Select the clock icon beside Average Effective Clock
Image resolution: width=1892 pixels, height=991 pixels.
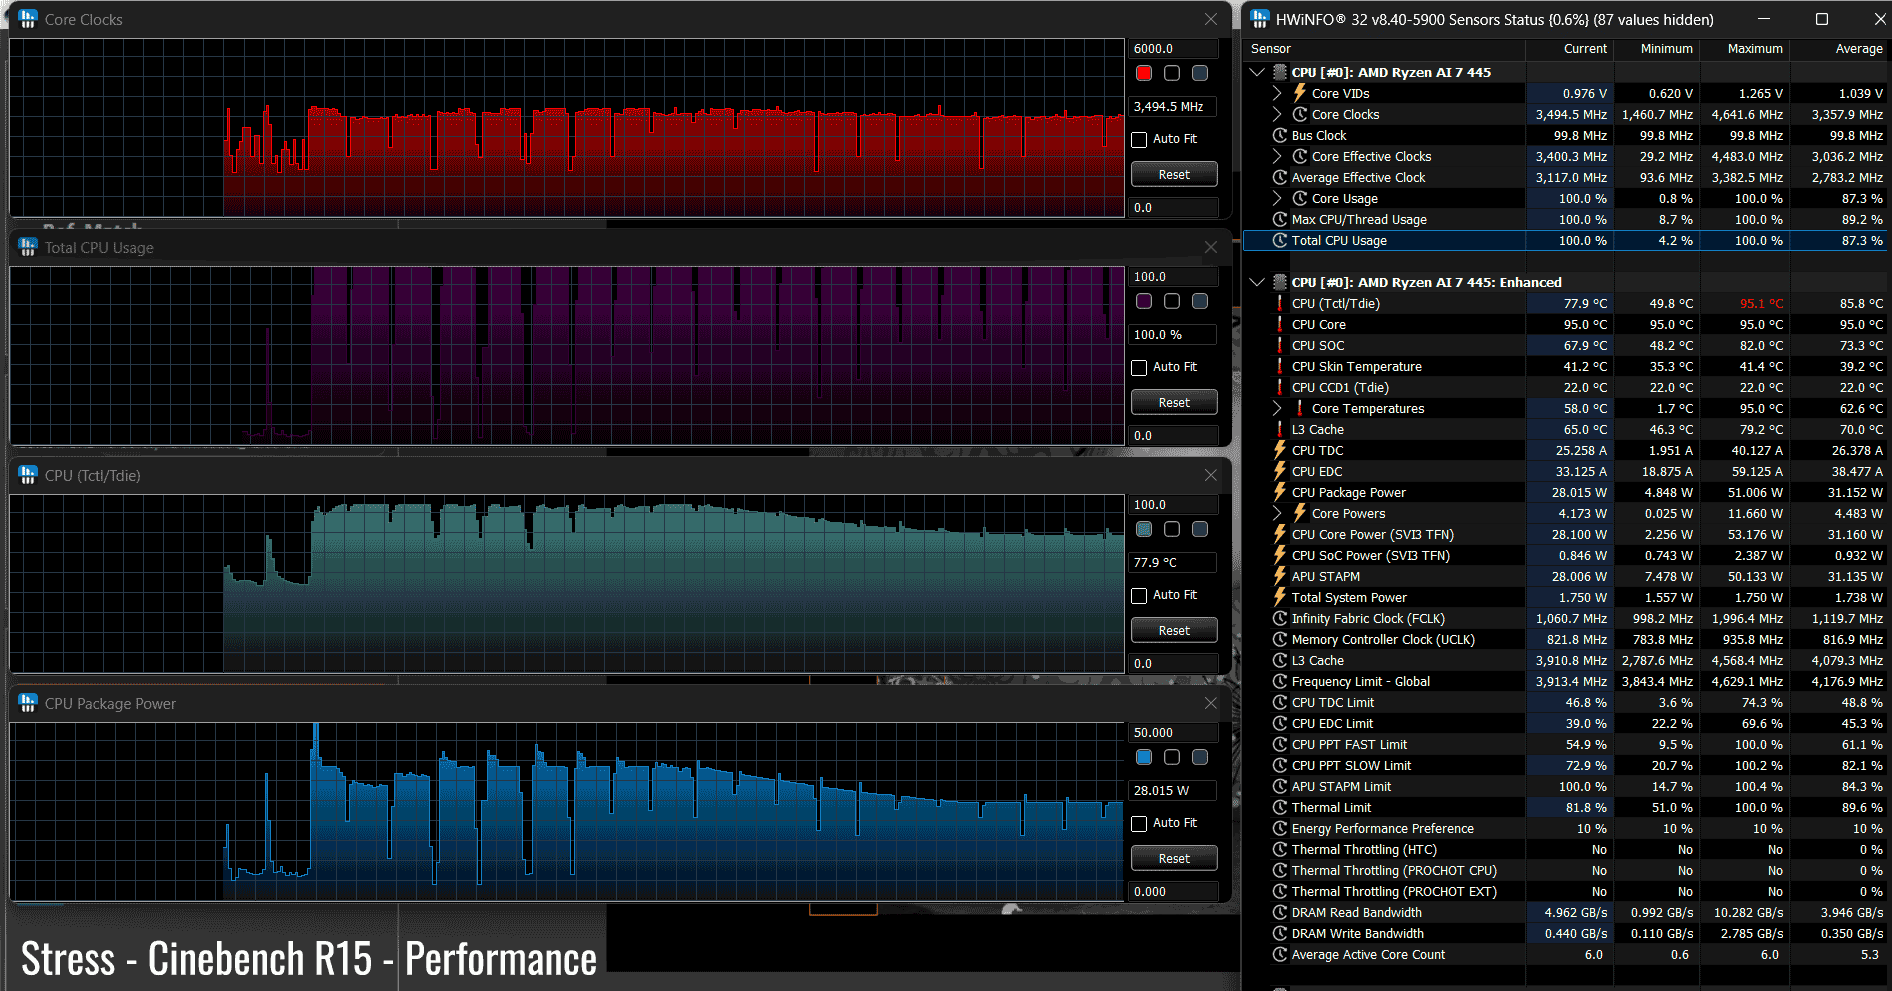1280,177
